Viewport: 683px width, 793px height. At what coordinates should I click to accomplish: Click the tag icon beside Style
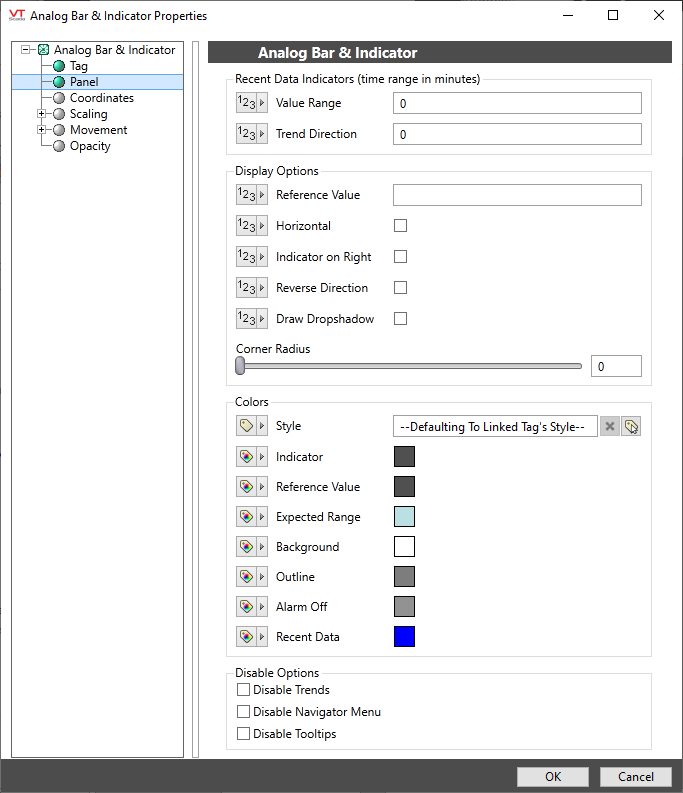246,426
